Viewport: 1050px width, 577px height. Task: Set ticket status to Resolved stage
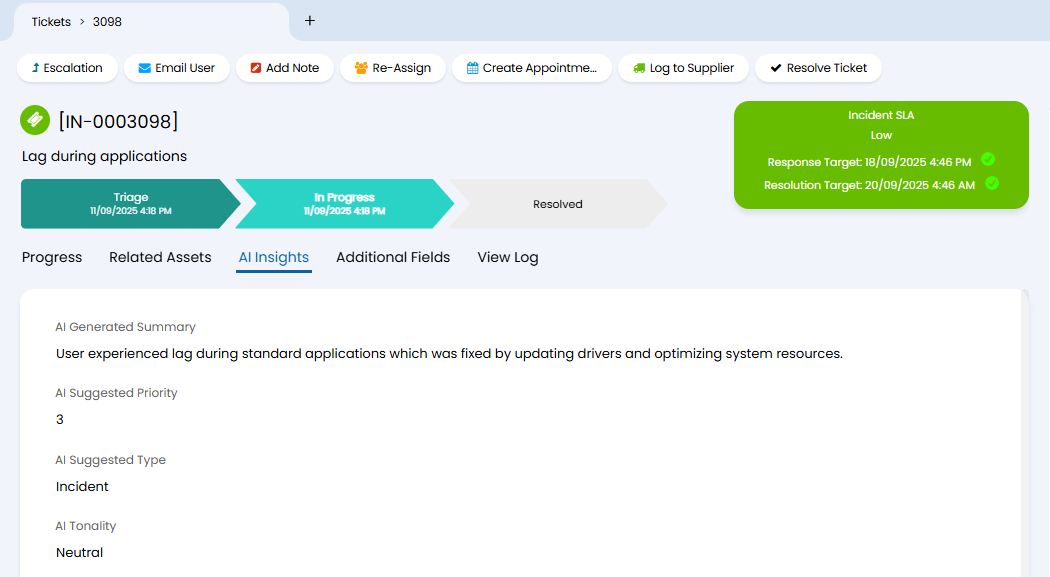pos(557,204)
